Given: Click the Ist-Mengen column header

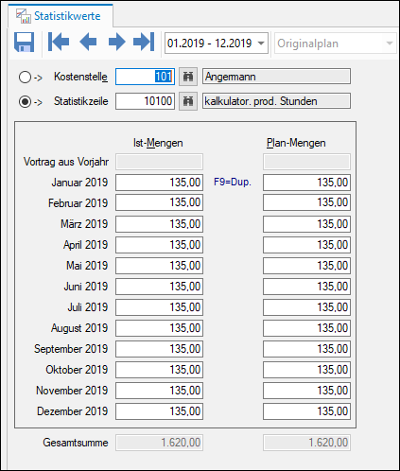Looking at the screenshot, I should [158, 143].
